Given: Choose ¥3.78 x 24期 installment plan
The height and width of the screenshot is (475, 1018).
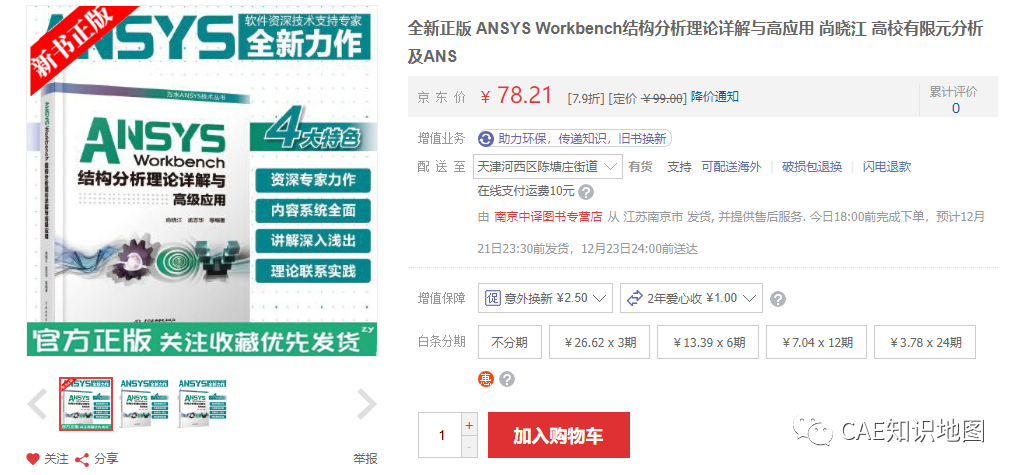Looking at the screenshot, I should click(x=925, y=342).
